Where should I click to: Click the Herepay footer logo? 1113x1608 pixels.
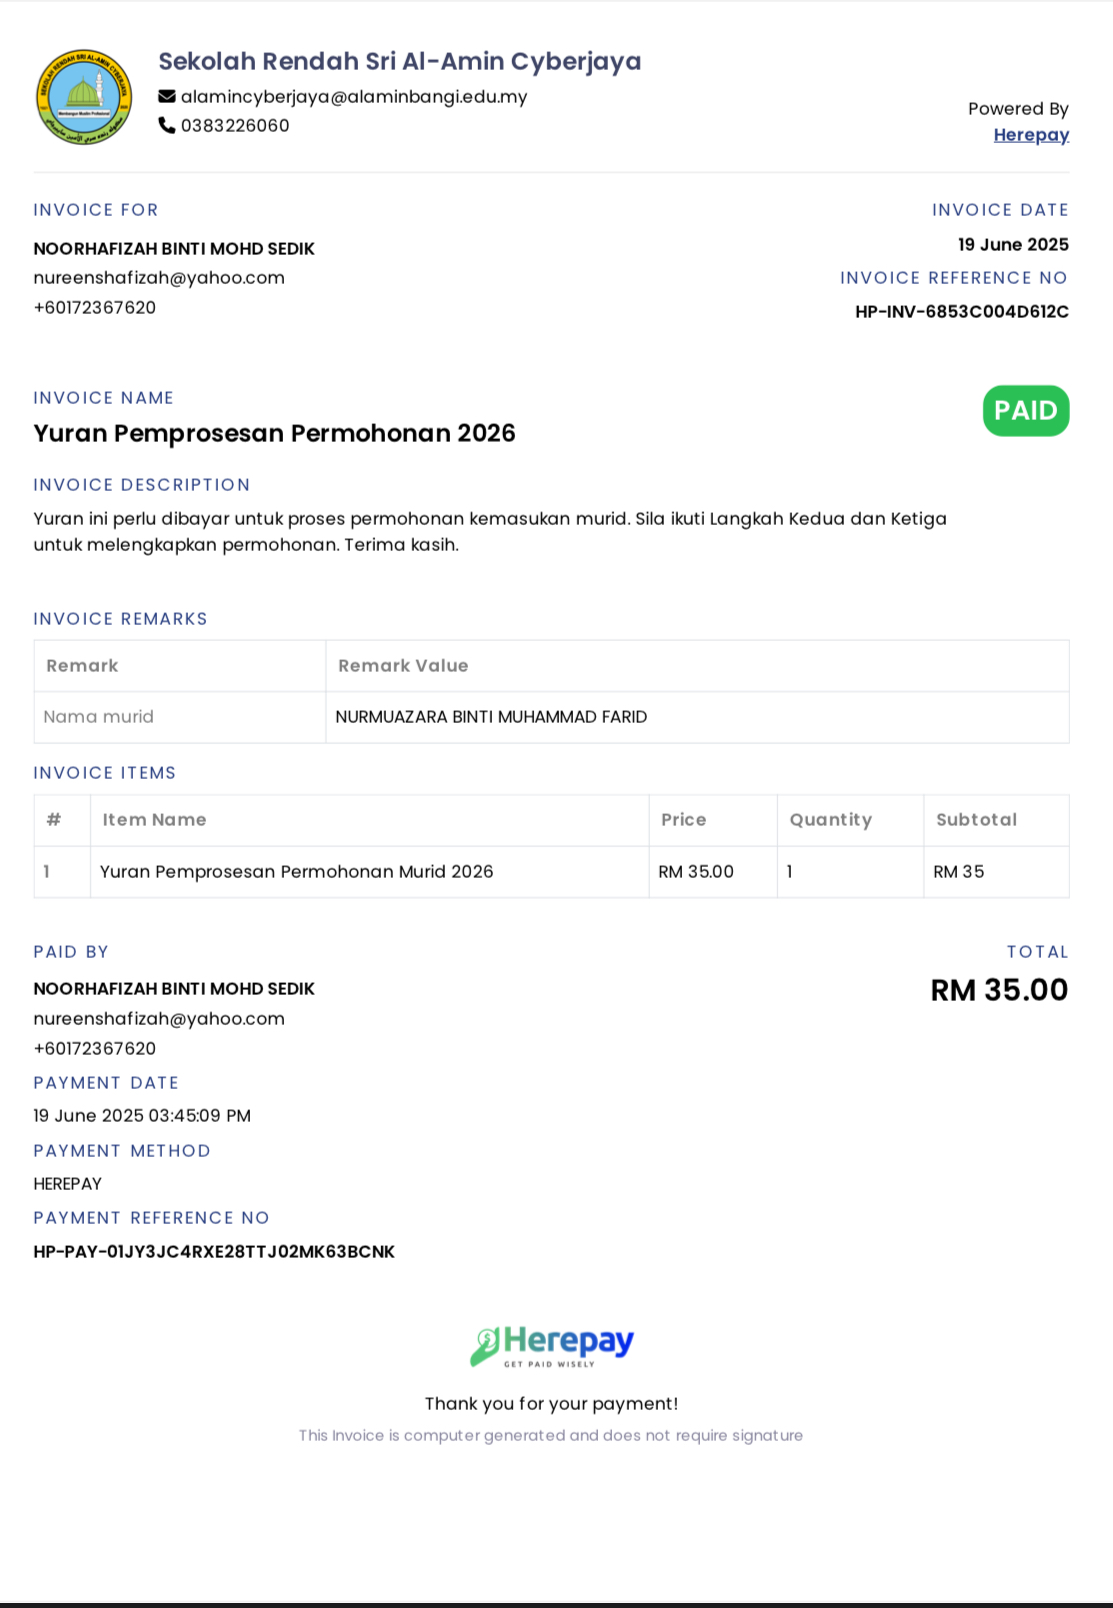pyautogui.click(x=552, y=1346)
